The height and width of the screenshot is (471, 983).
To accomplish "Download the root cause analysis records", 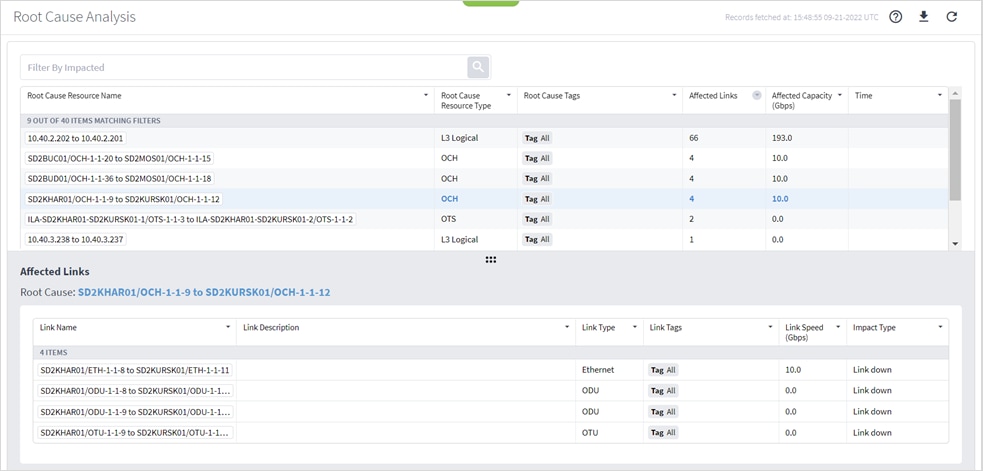I will tap(923, 16).
